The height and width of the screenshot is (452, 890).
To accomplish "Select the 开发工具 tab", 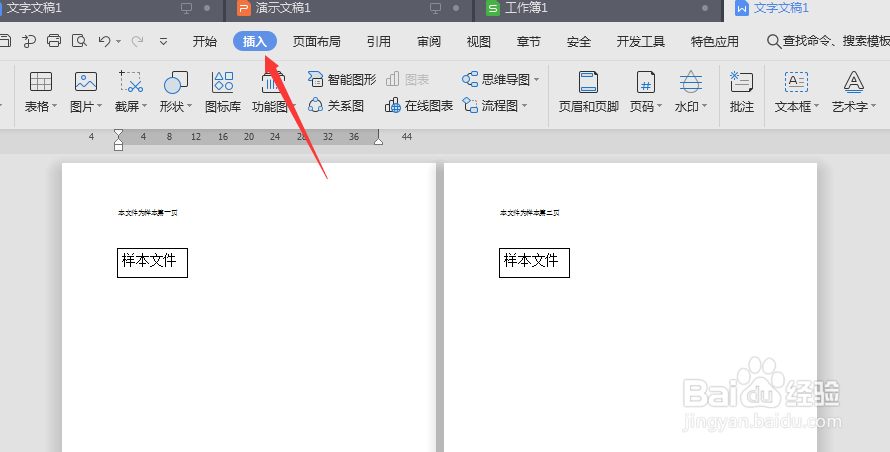I will 641,41.
